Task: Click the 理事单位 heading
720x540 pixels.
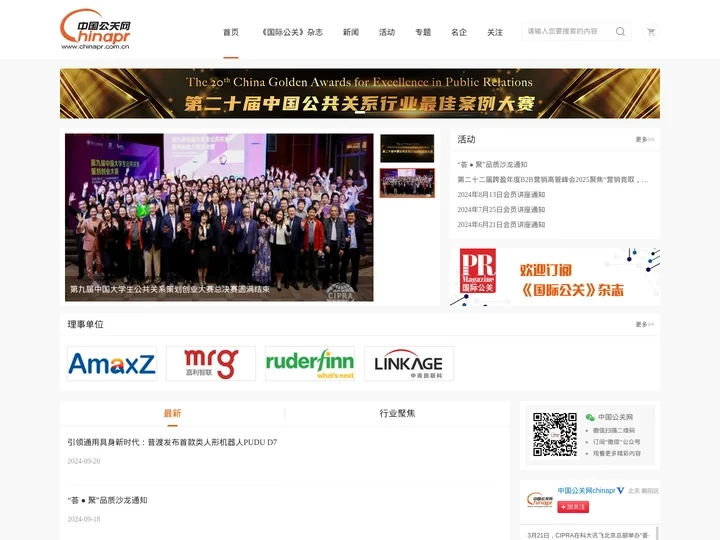Action: 85,325
